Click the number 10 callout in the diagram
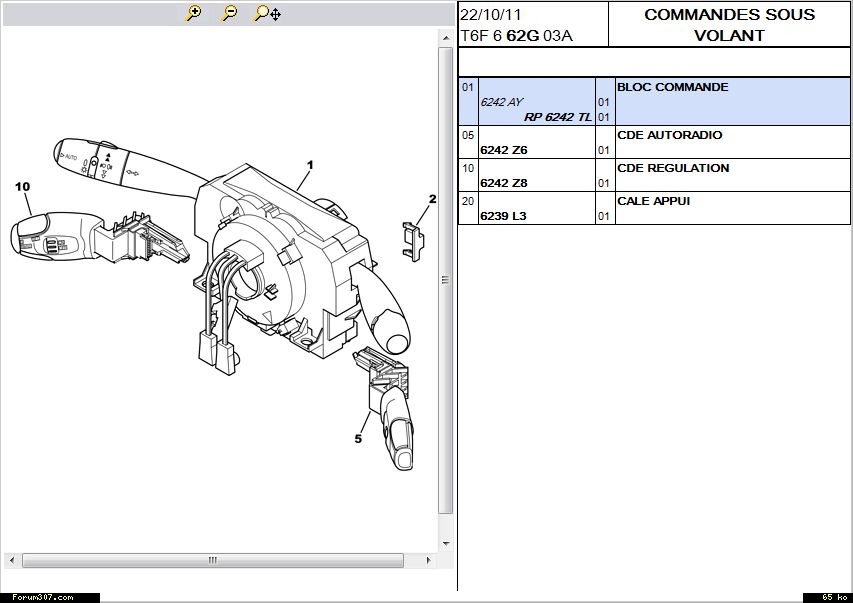Screen dimensions: 853x603 point(22,187)
